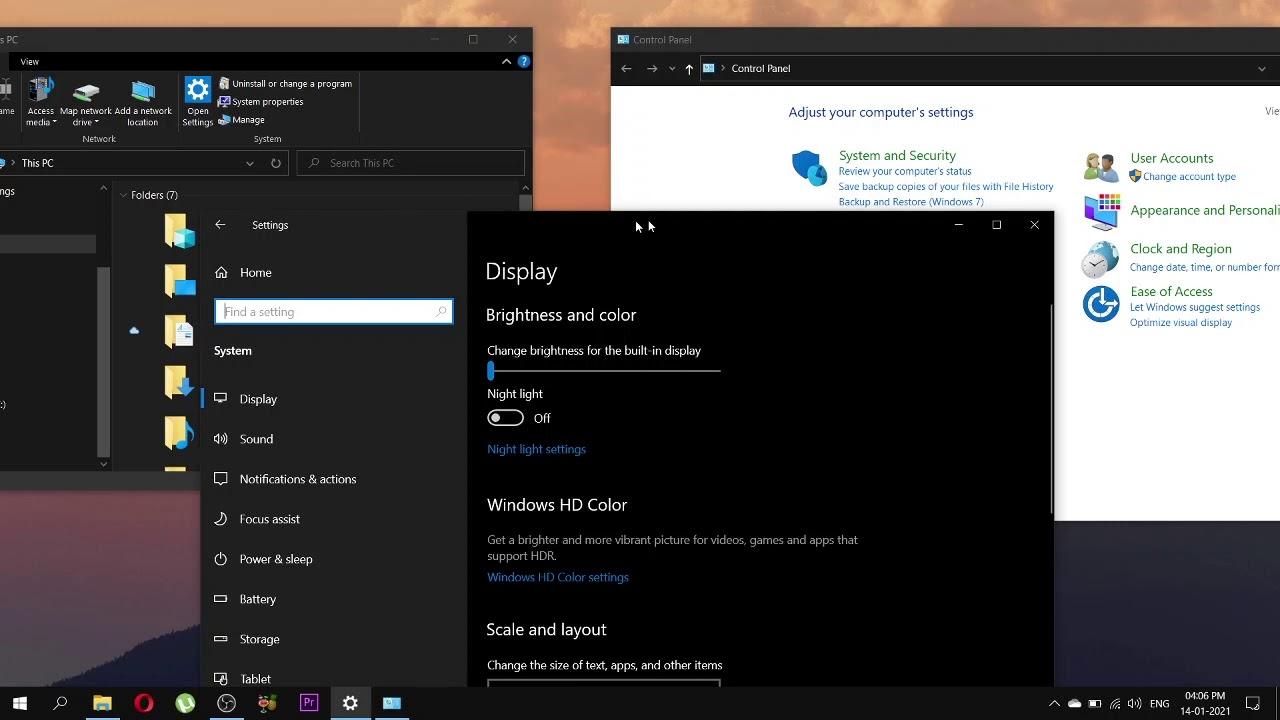Go forward in Control Panel
Viewport: 1280px width, 720px height.
click(x=652, y=68)
